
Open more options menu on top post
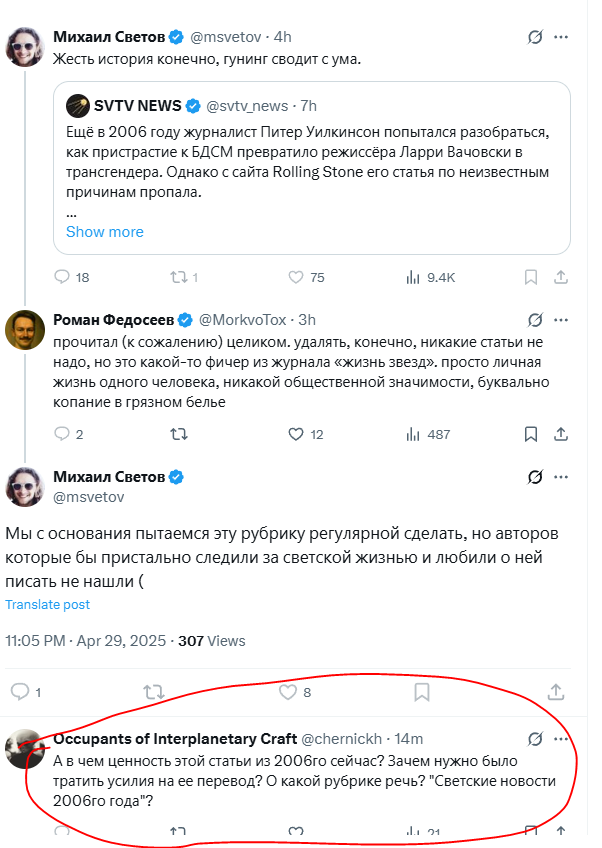pos(562,37)
